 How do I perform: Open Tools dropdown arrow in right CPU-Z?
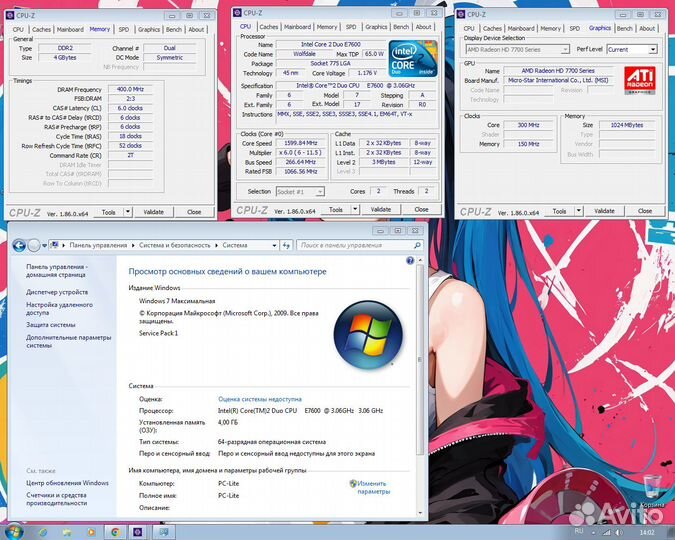point(579,211)
